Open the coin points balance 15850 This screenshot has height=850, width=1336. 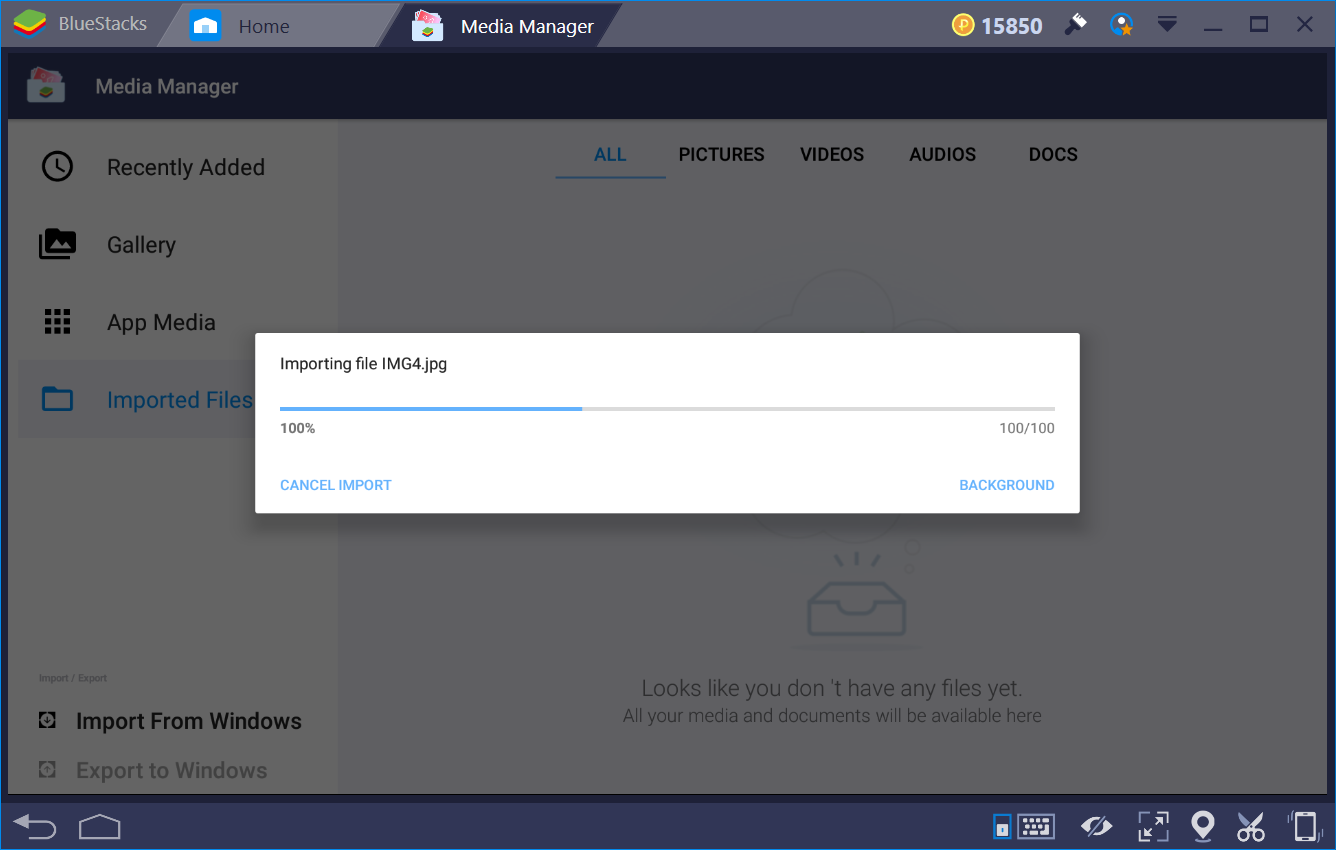click(996, 26)
